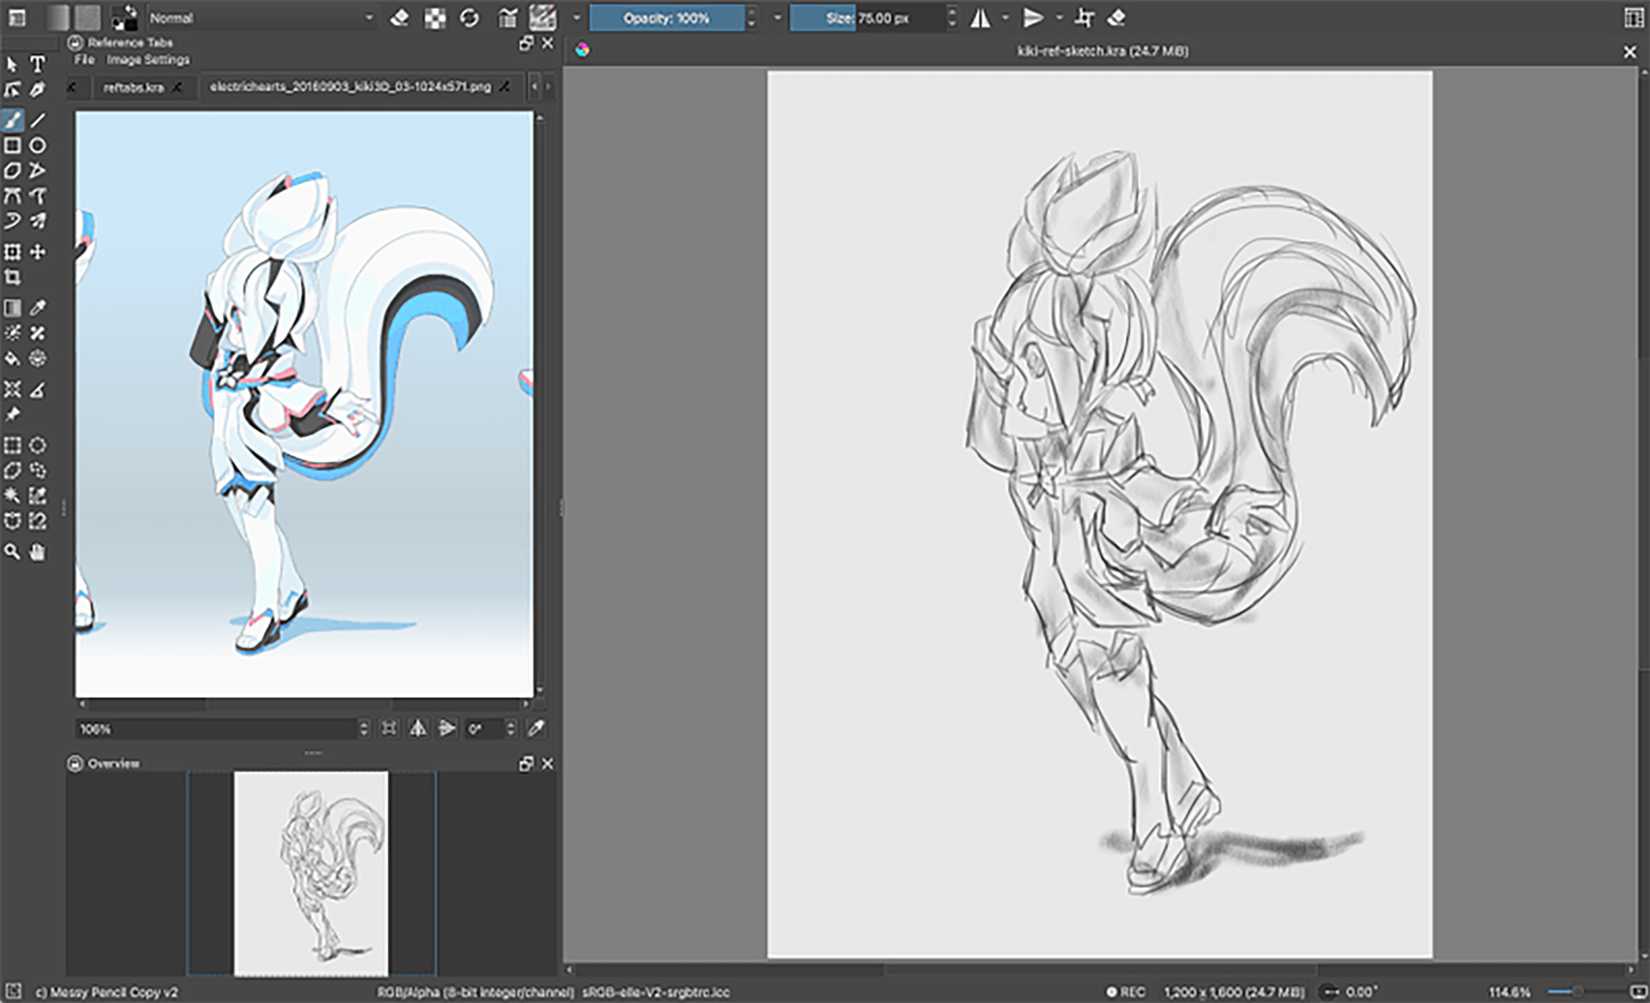The width and height of the screenshot is (1650, 1003).
Task: Select the Crop tool
Action: [x=13, y=279]
